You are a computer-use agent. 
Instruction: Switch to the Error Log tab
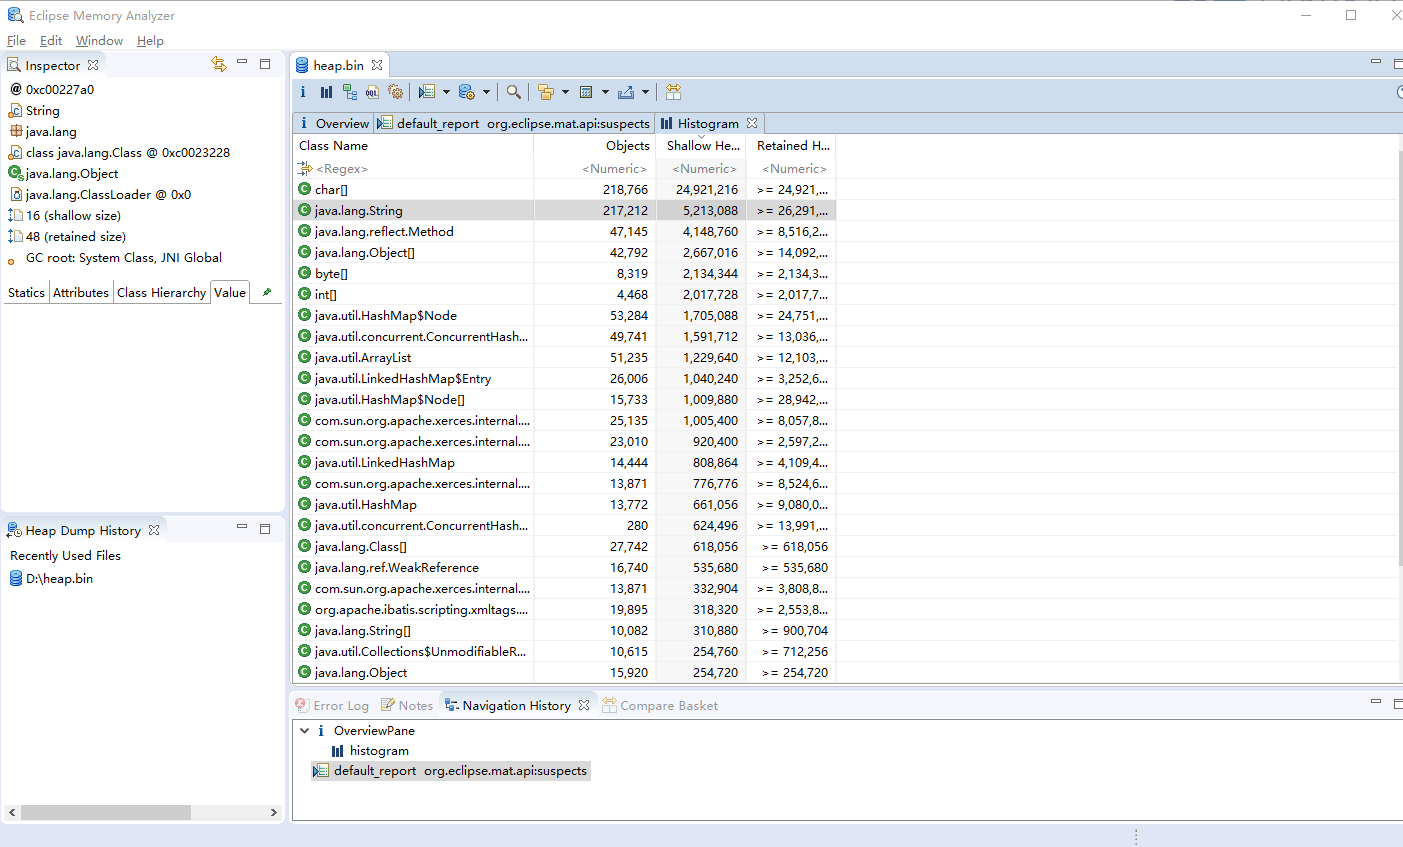pyautogui.click(x=332, y=705)
